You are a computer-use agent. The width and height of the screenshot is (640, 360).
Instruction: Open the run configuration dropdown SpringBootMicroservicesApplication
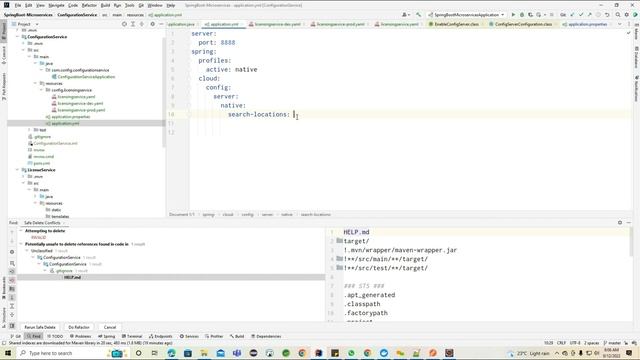coord(466,15)
